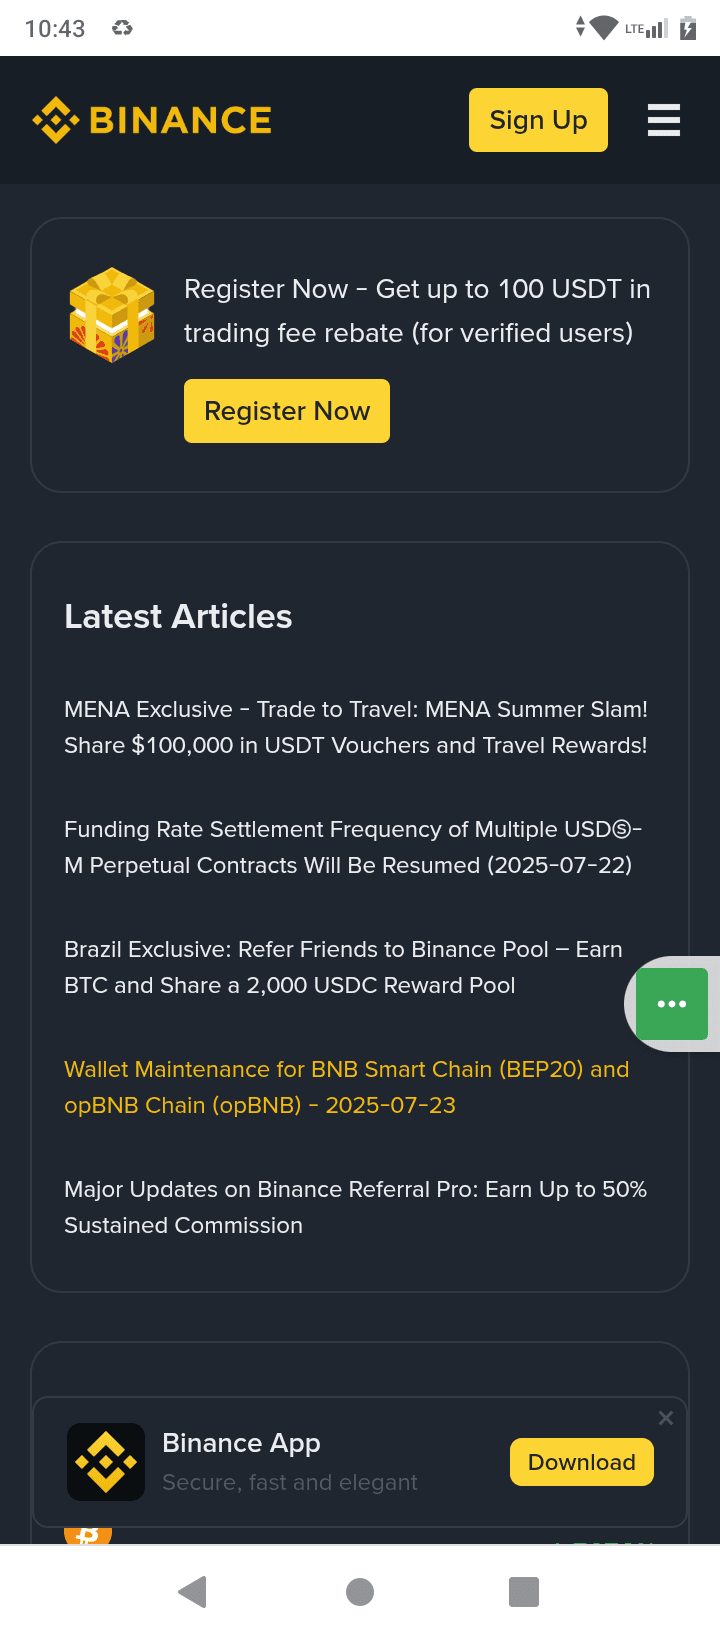Image resolution: width=720 pixels, height=1640 pixels.
Task: Tap the orange Bitcoin coin icon
Action: (x=88, y=1534)
